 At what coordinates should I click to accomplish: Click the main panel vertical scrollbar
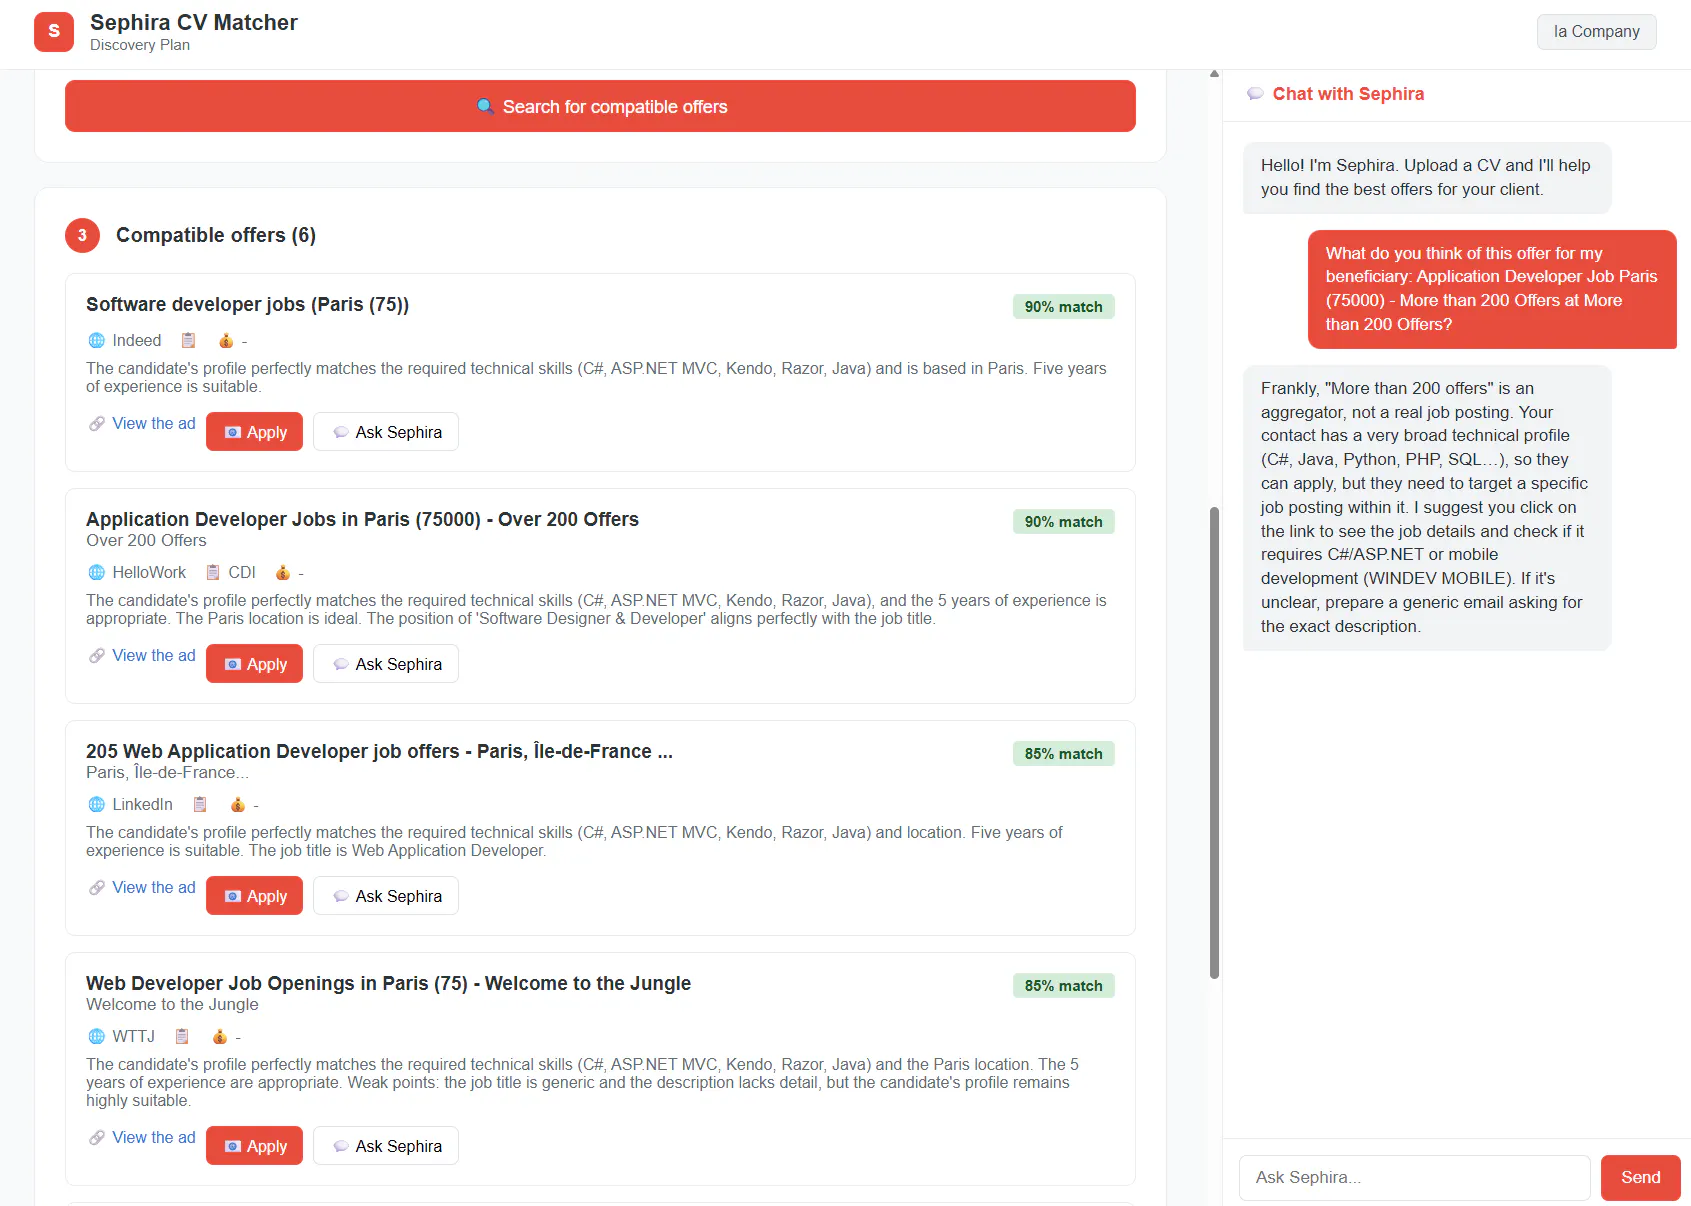click(1214, 742)
